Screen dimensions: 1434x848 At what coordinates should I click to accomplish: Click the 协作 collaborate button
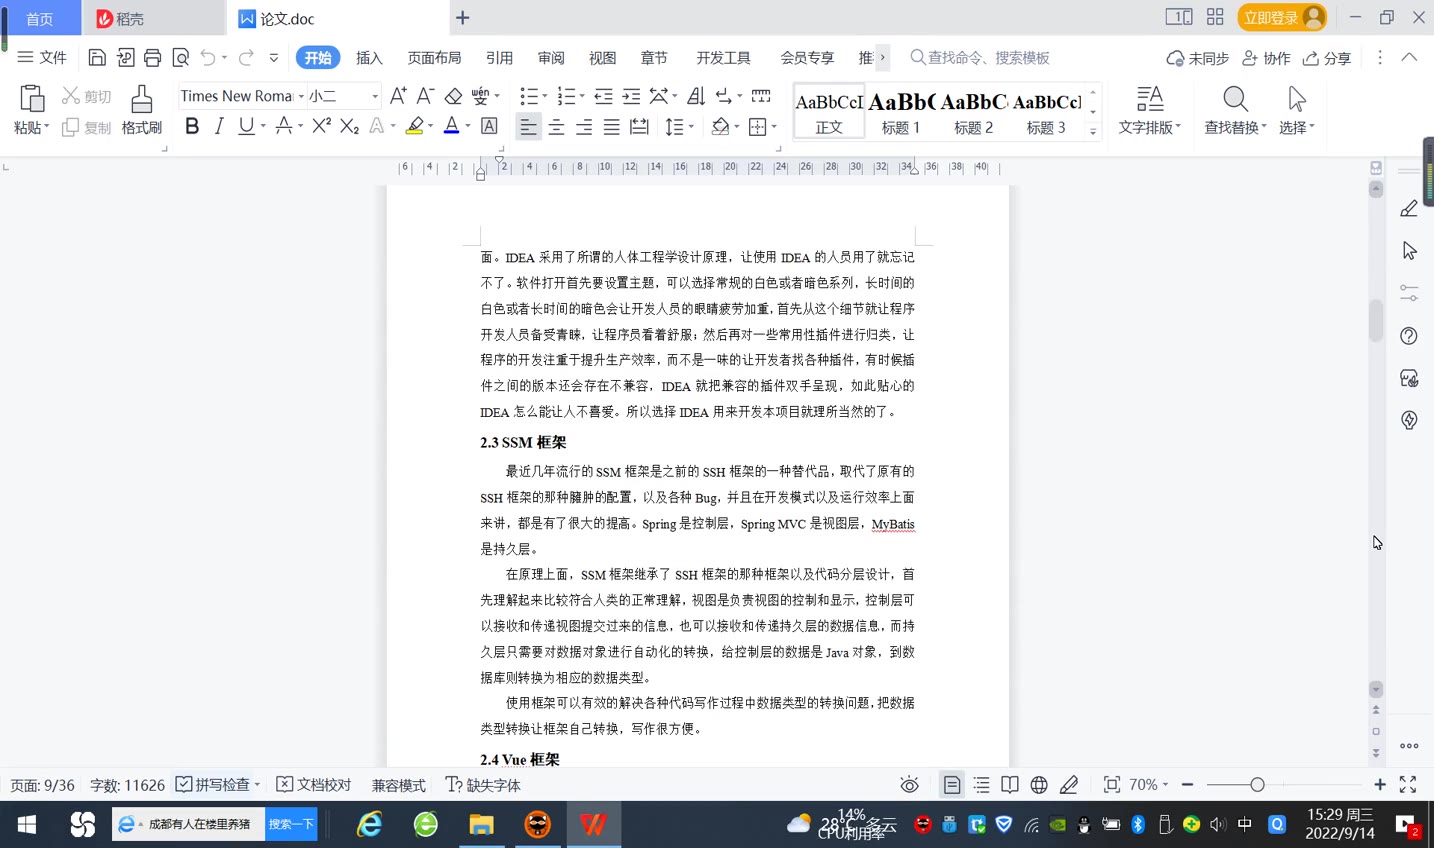click(x=1266, y=58)
